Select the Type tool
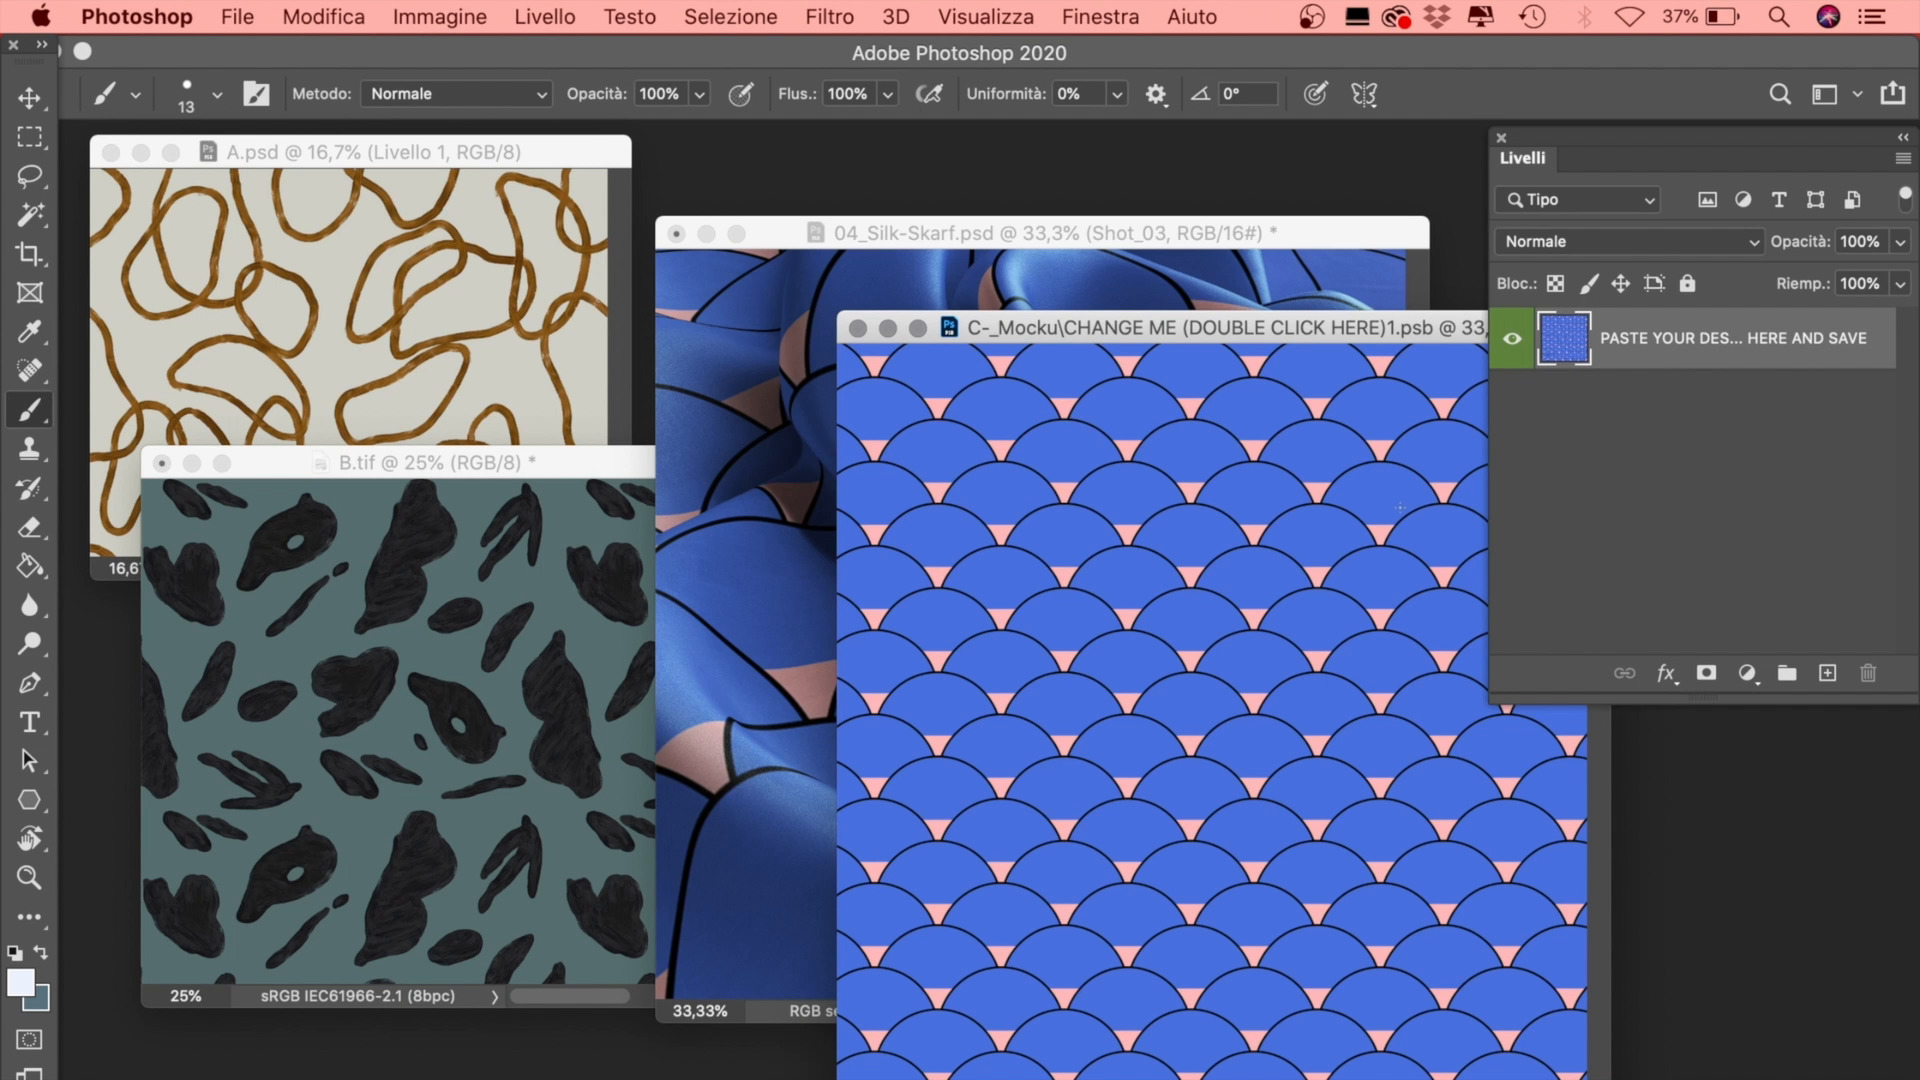 29,722
